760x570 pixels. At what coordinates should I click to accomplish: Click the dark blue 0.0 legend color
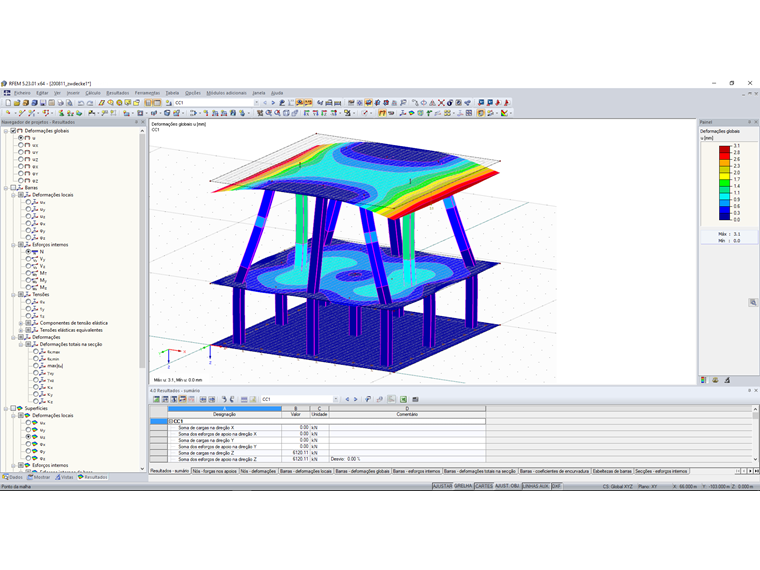725,217
